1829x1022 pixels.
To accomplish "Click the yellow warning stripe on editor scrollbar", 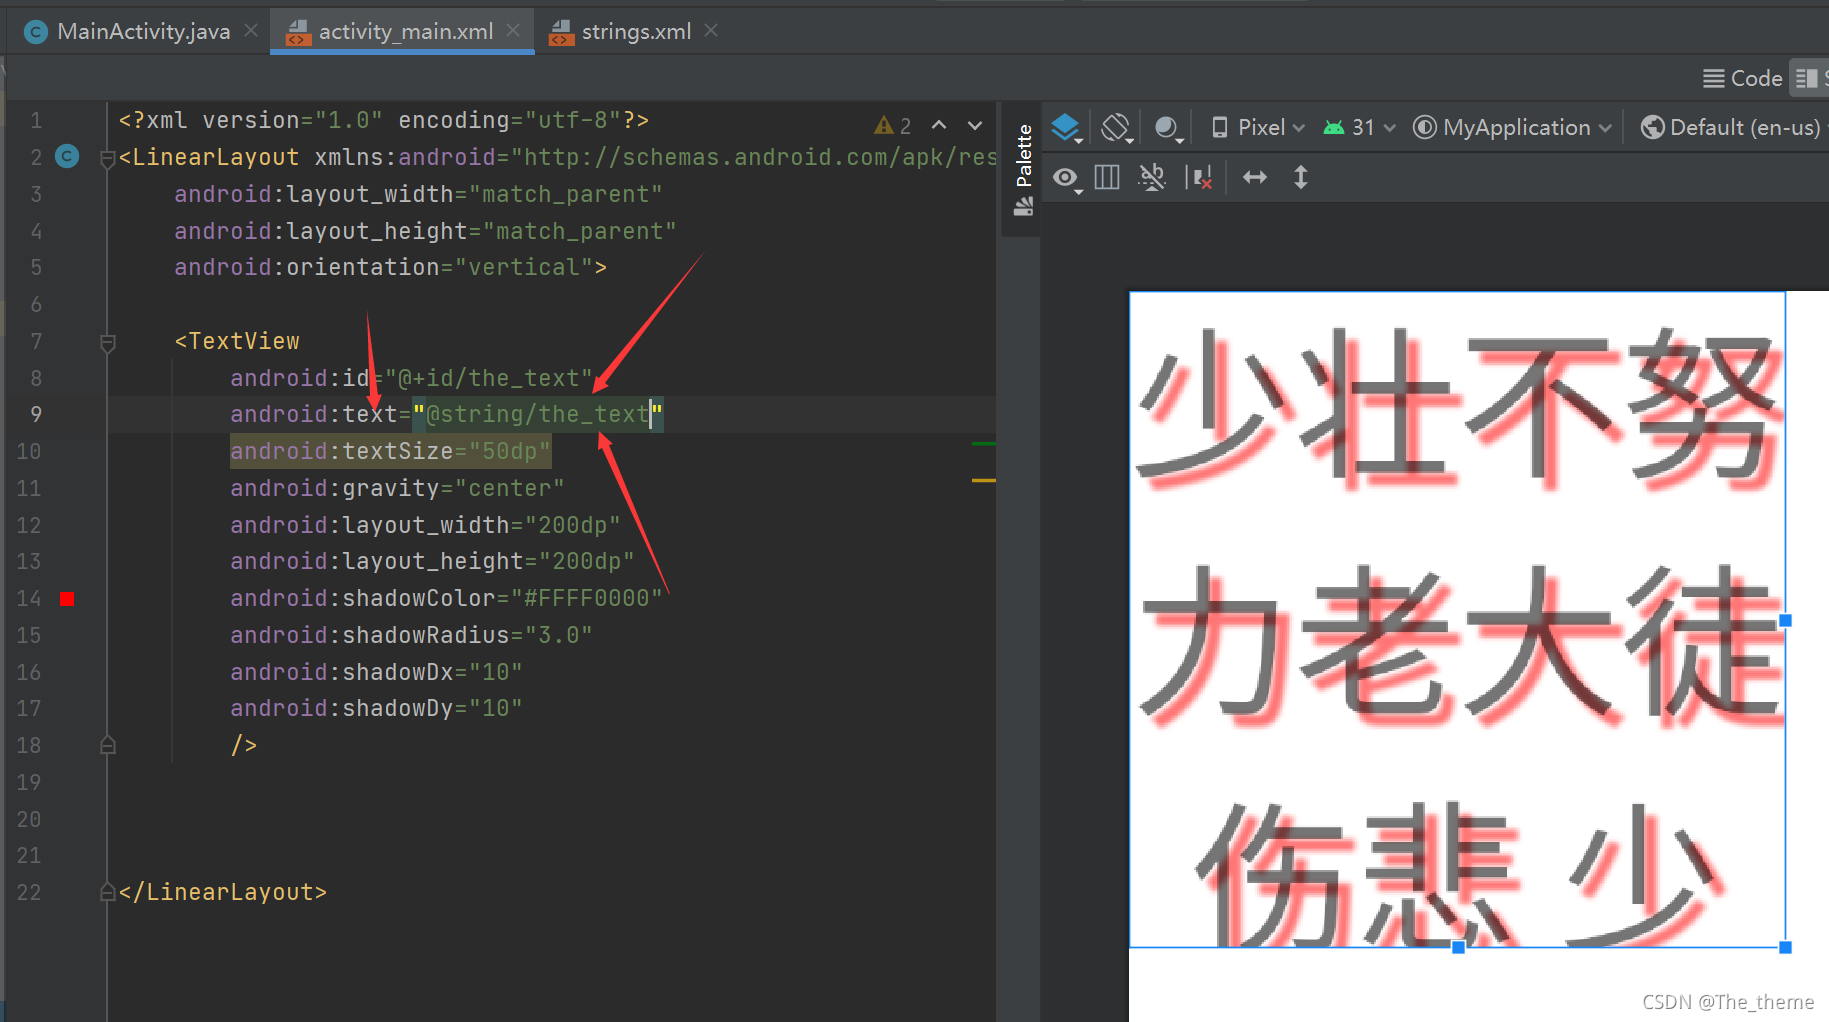I will 983,480.
